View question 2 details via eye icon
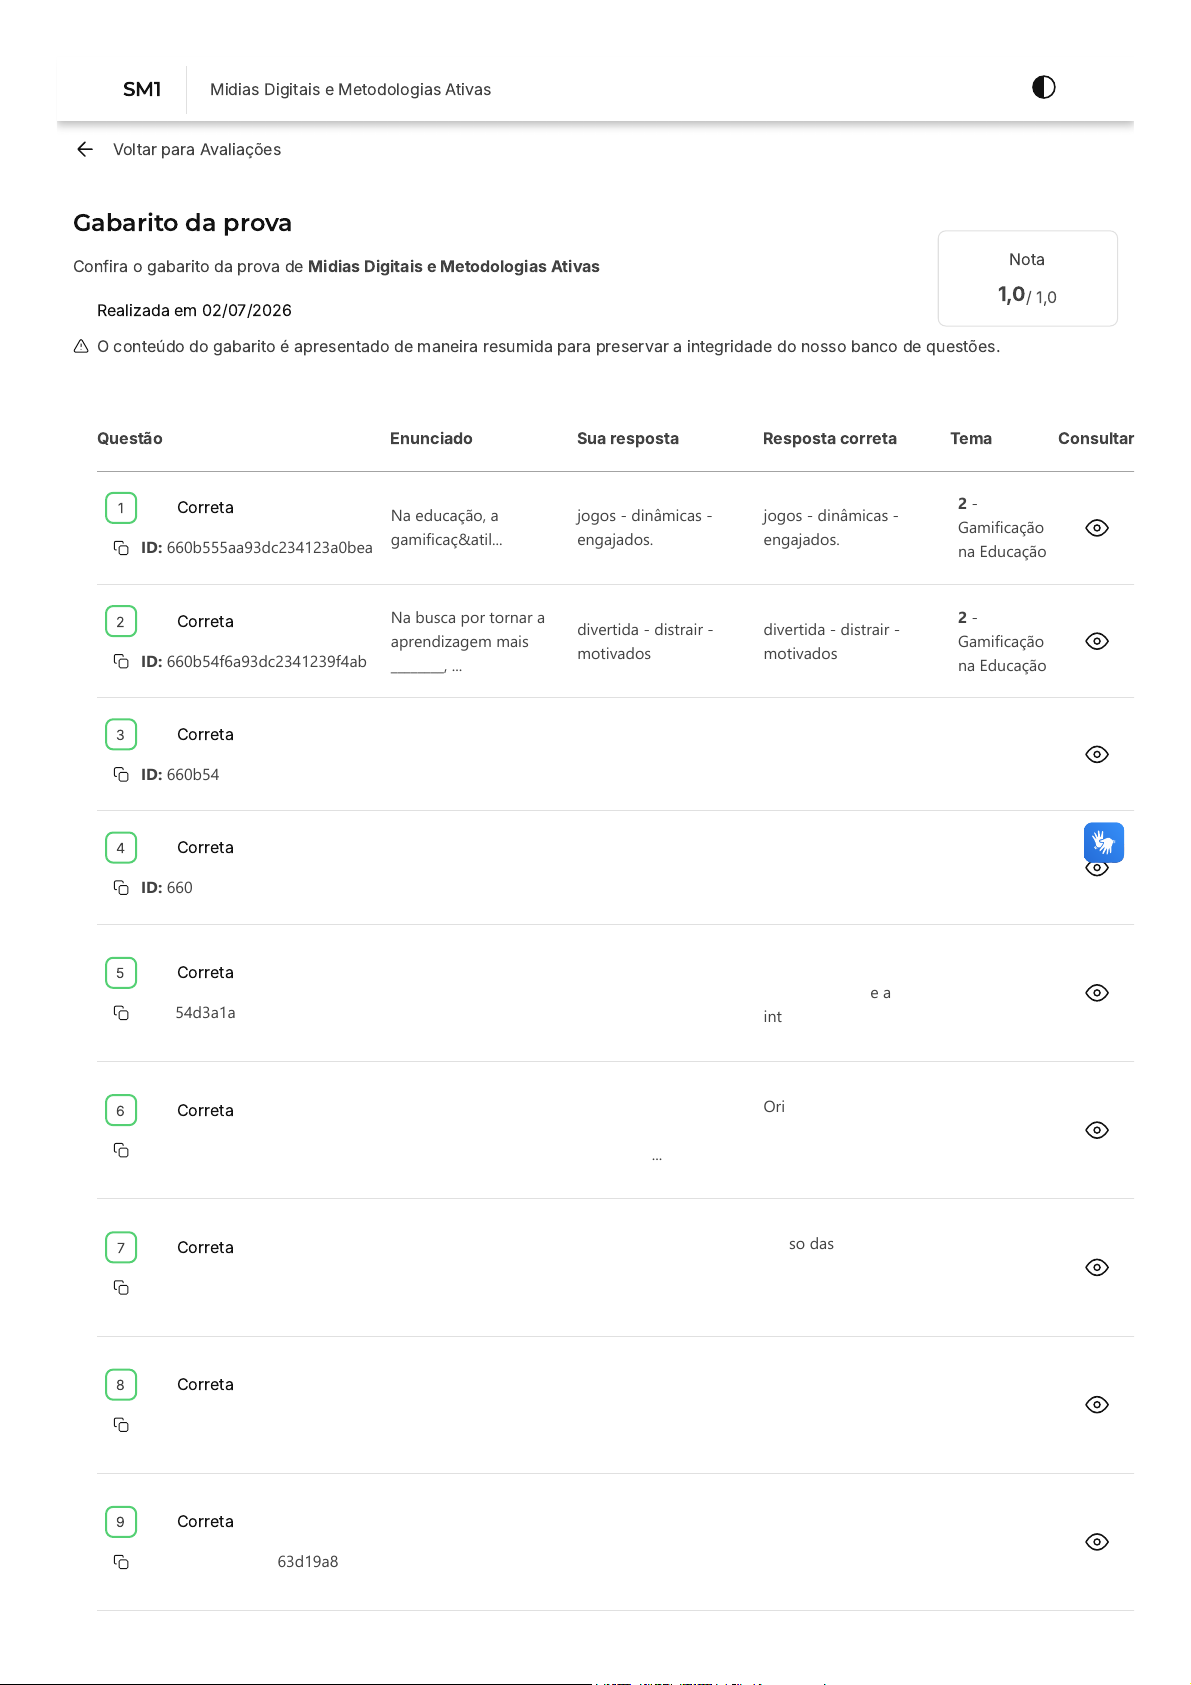The height and width of the screenshot is (1685, 1191). (1097, 641)
